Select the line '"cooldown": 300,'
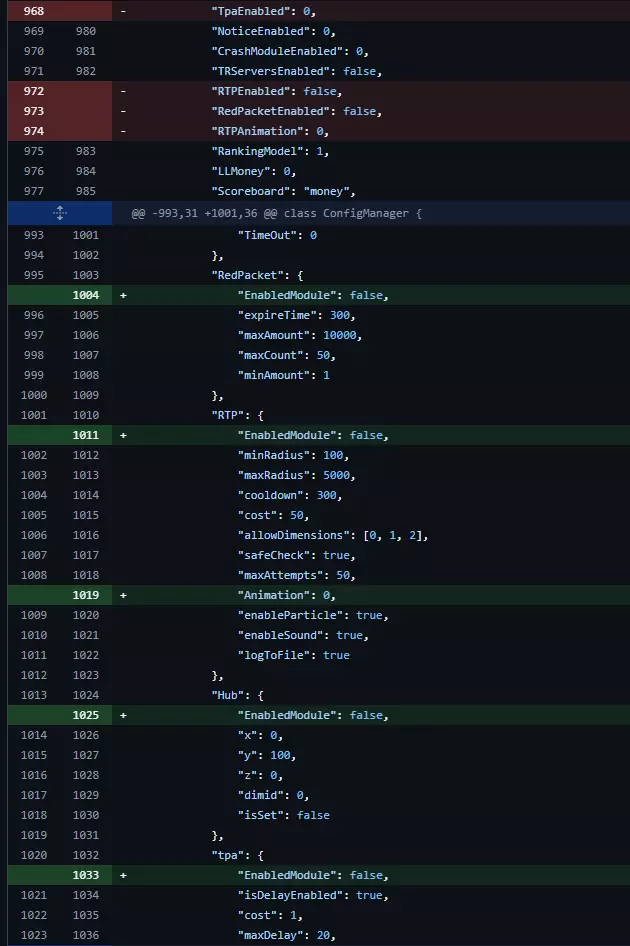Viewport: 630px width, 946px height. point(290,495)
